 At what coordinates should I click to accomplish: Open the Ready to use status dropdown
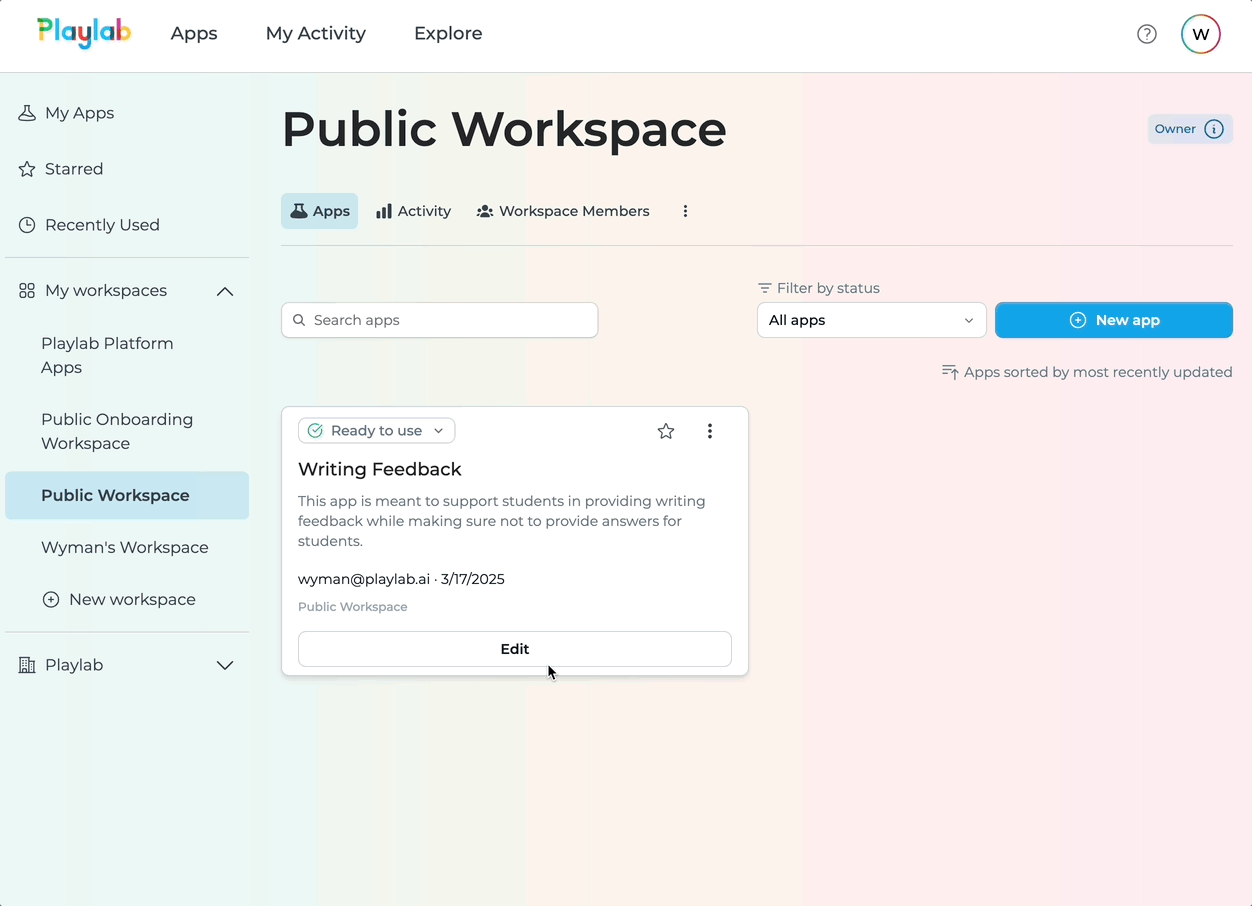click(x=377, y=431)
